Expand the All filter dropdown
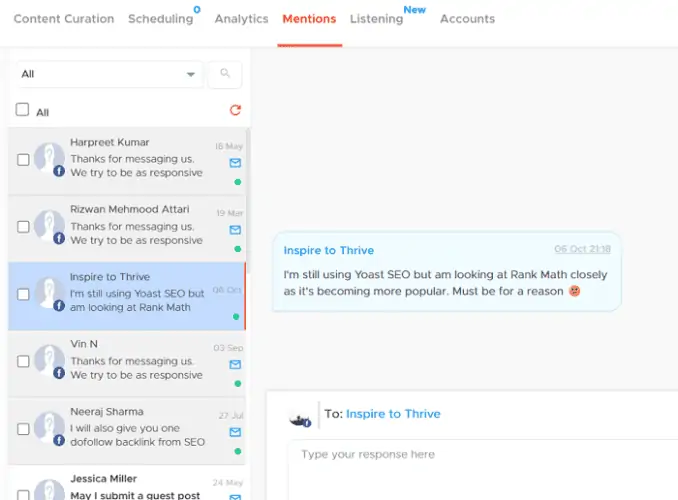Viewport: 678px width, 500px height. click(109, 74)
